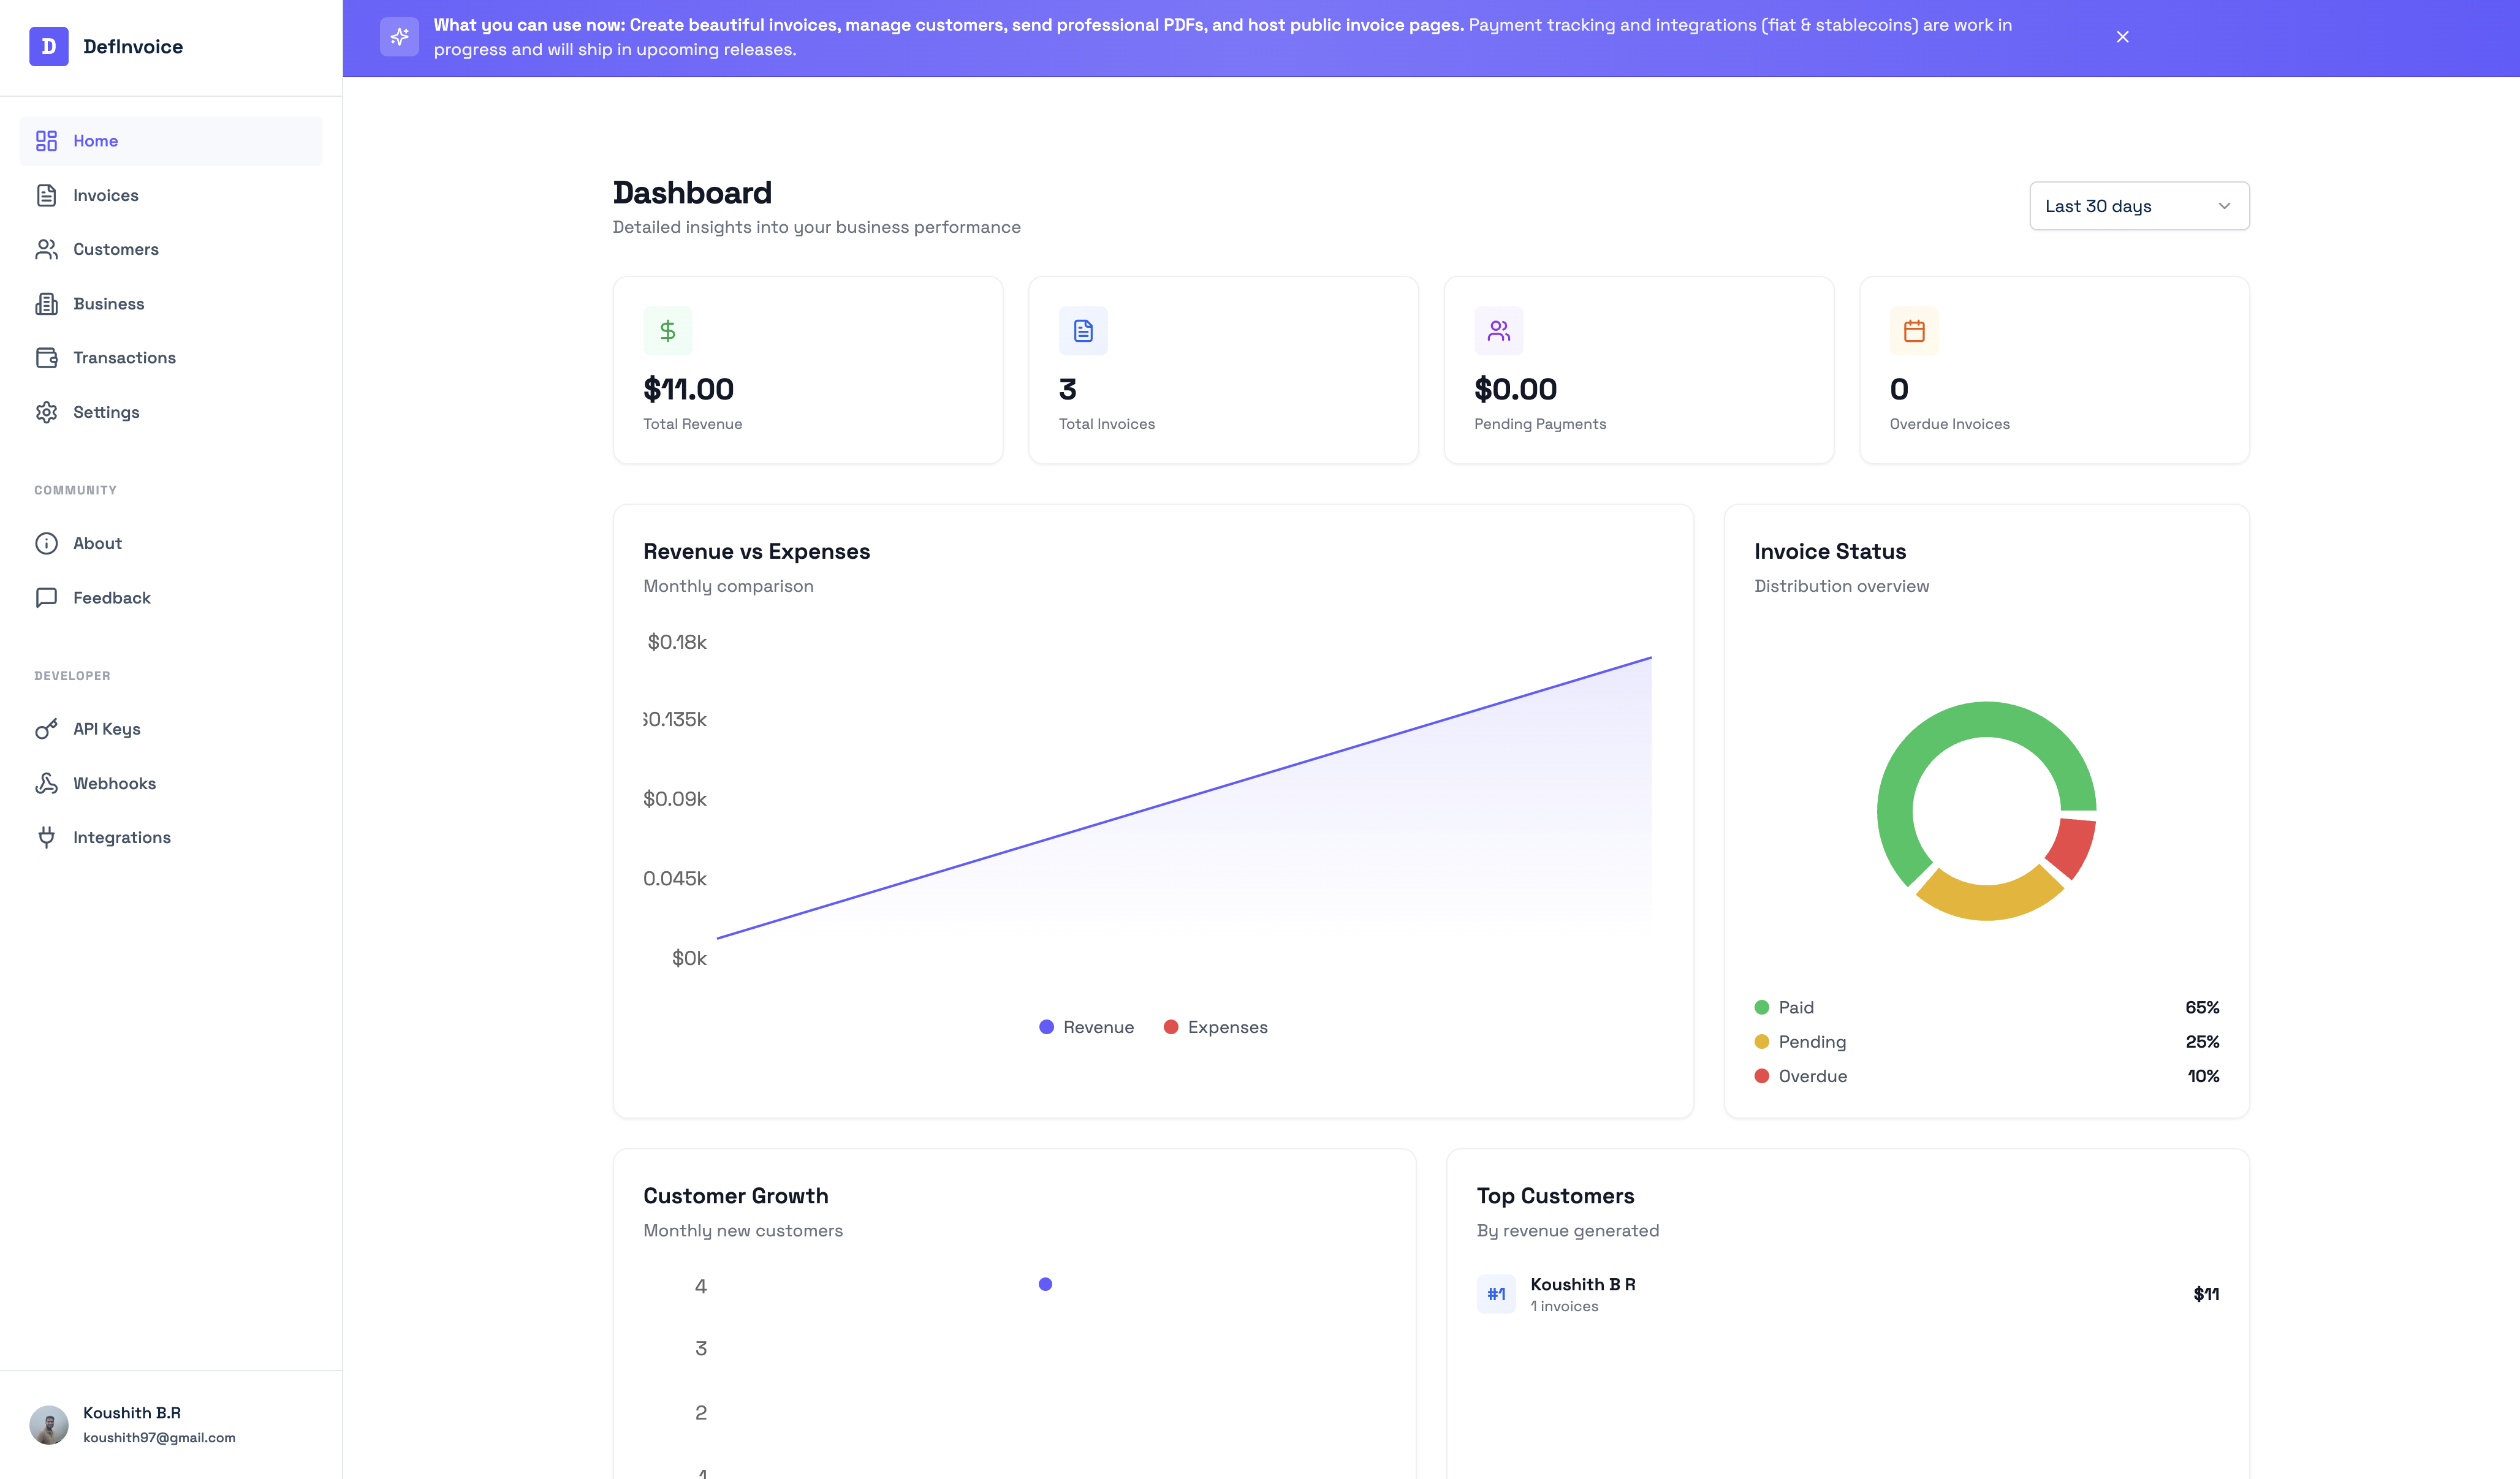Click the Integrations plug icon
2520x1479 pixels.
pyautogui.click(x=46, y=837)
